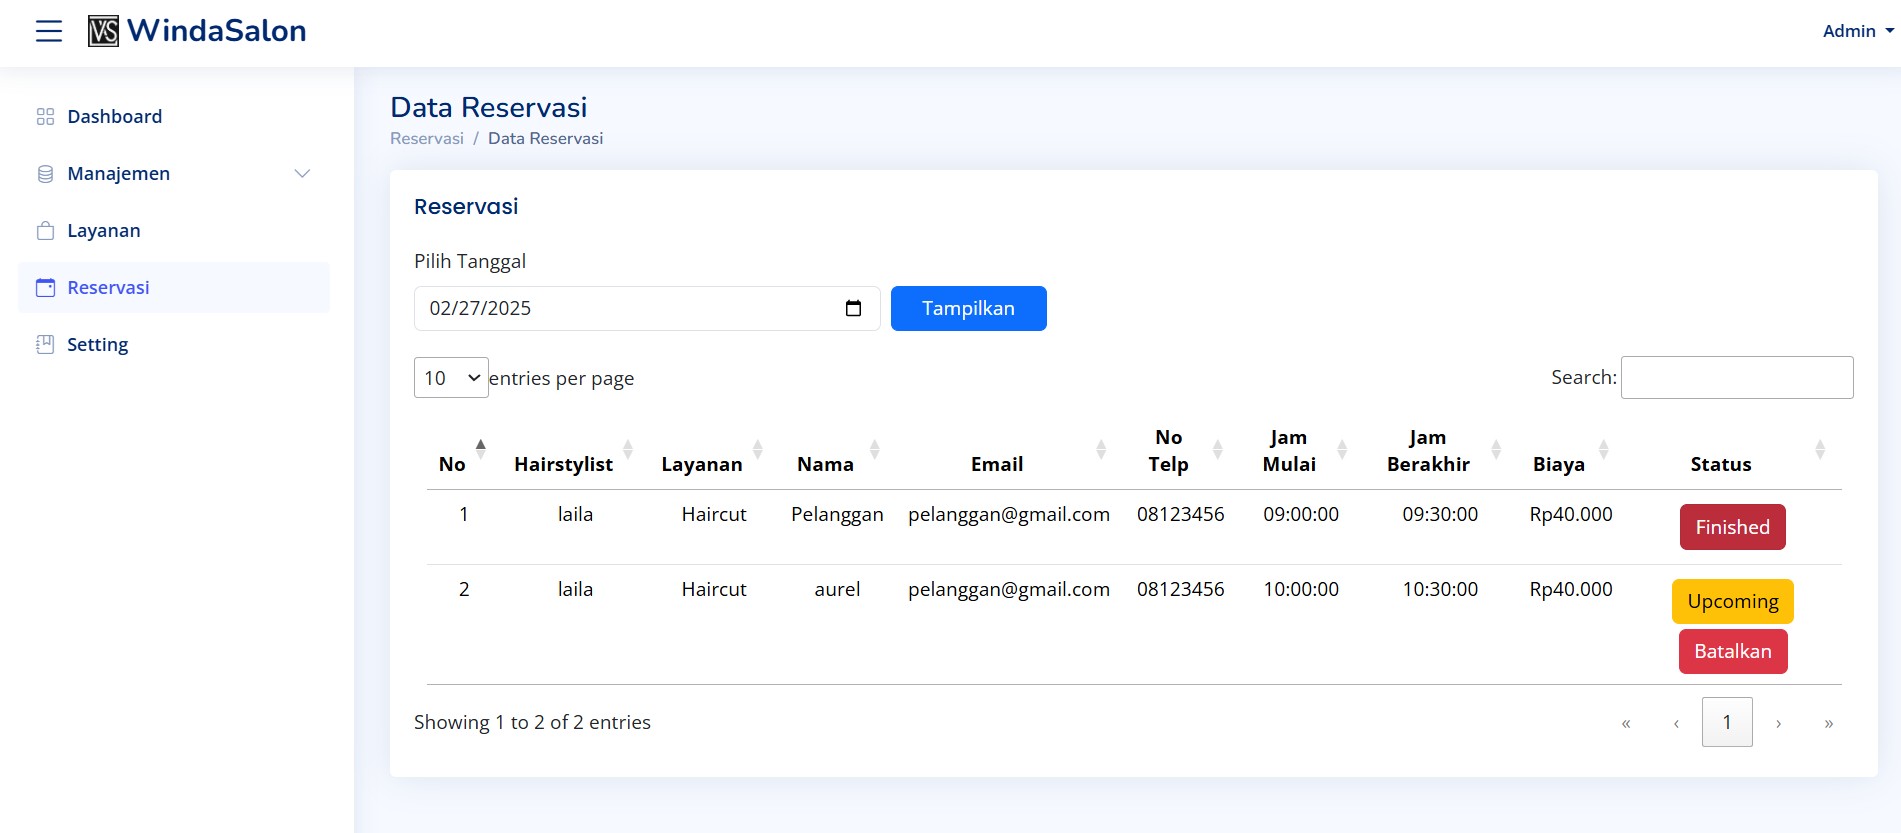The width and height of the screenshot is (1901, 833).
Task: Go to last page with double-right arrow
Action: point(1829,723)
